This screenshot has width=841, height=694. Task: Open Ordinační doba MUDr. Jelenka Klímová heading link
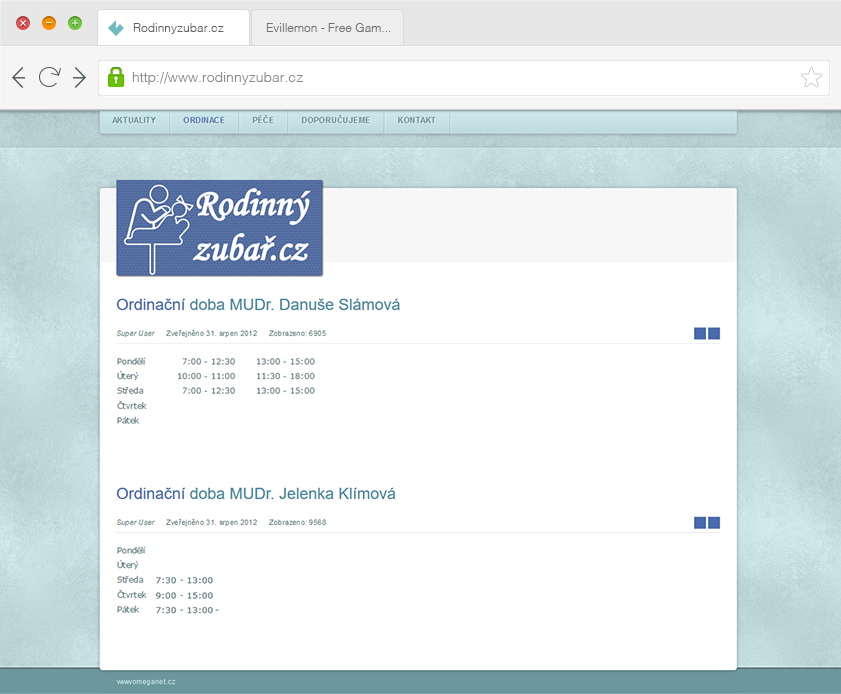click(256, 493)
